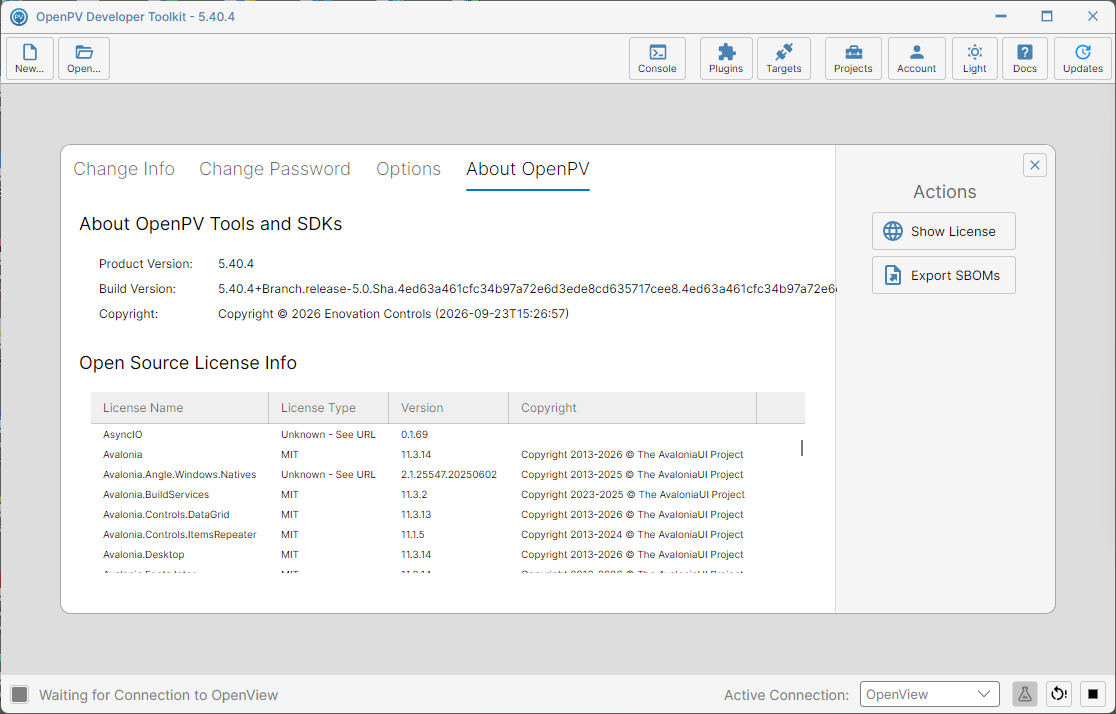Screen dimensions: 1116x714
Task: Click the Product Version value 5.40.4
Action: pos(236,263)
